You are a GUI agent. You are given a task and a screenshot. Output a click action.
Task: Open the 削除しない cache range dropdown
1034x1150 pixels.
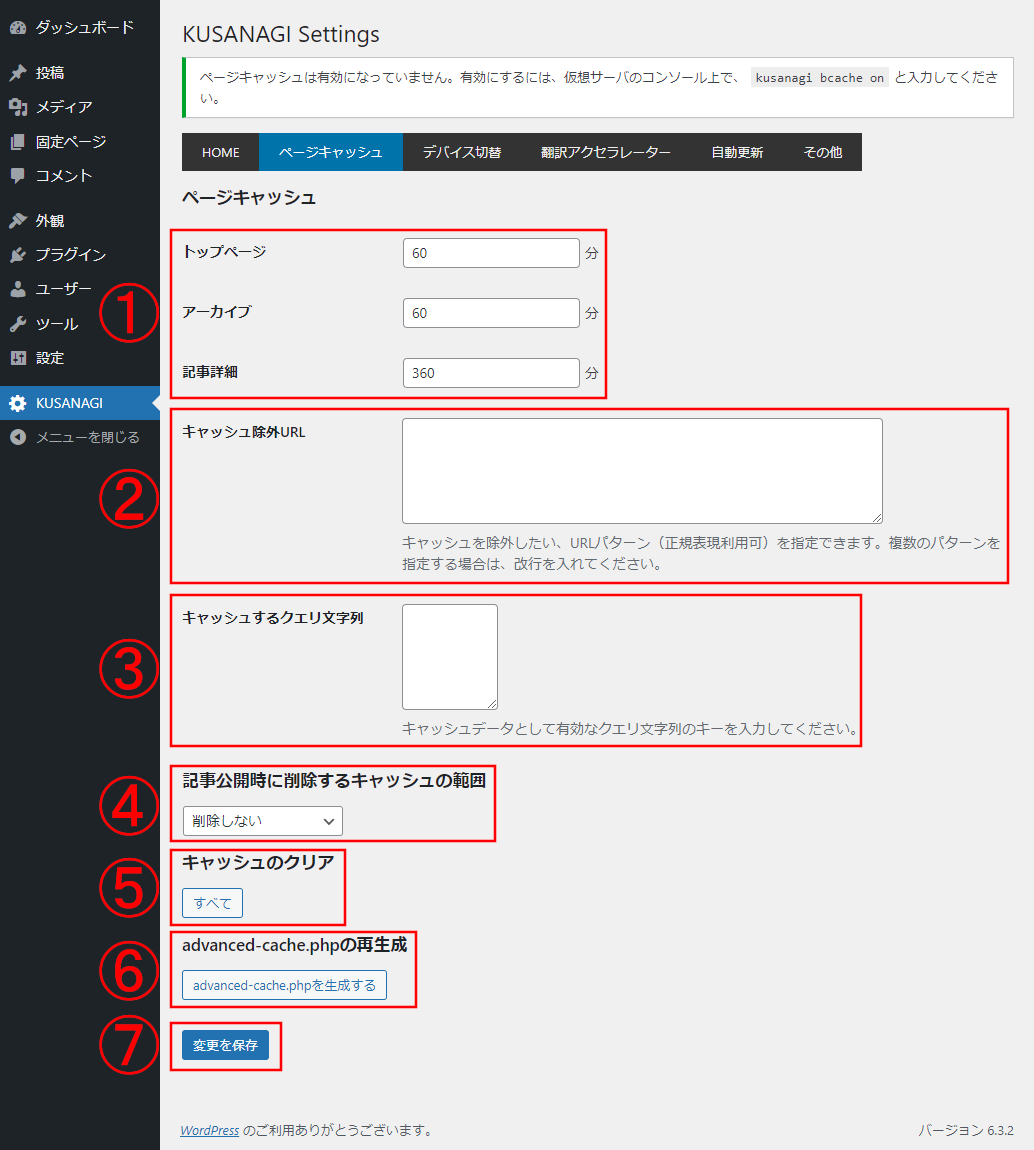coord(262,821)
